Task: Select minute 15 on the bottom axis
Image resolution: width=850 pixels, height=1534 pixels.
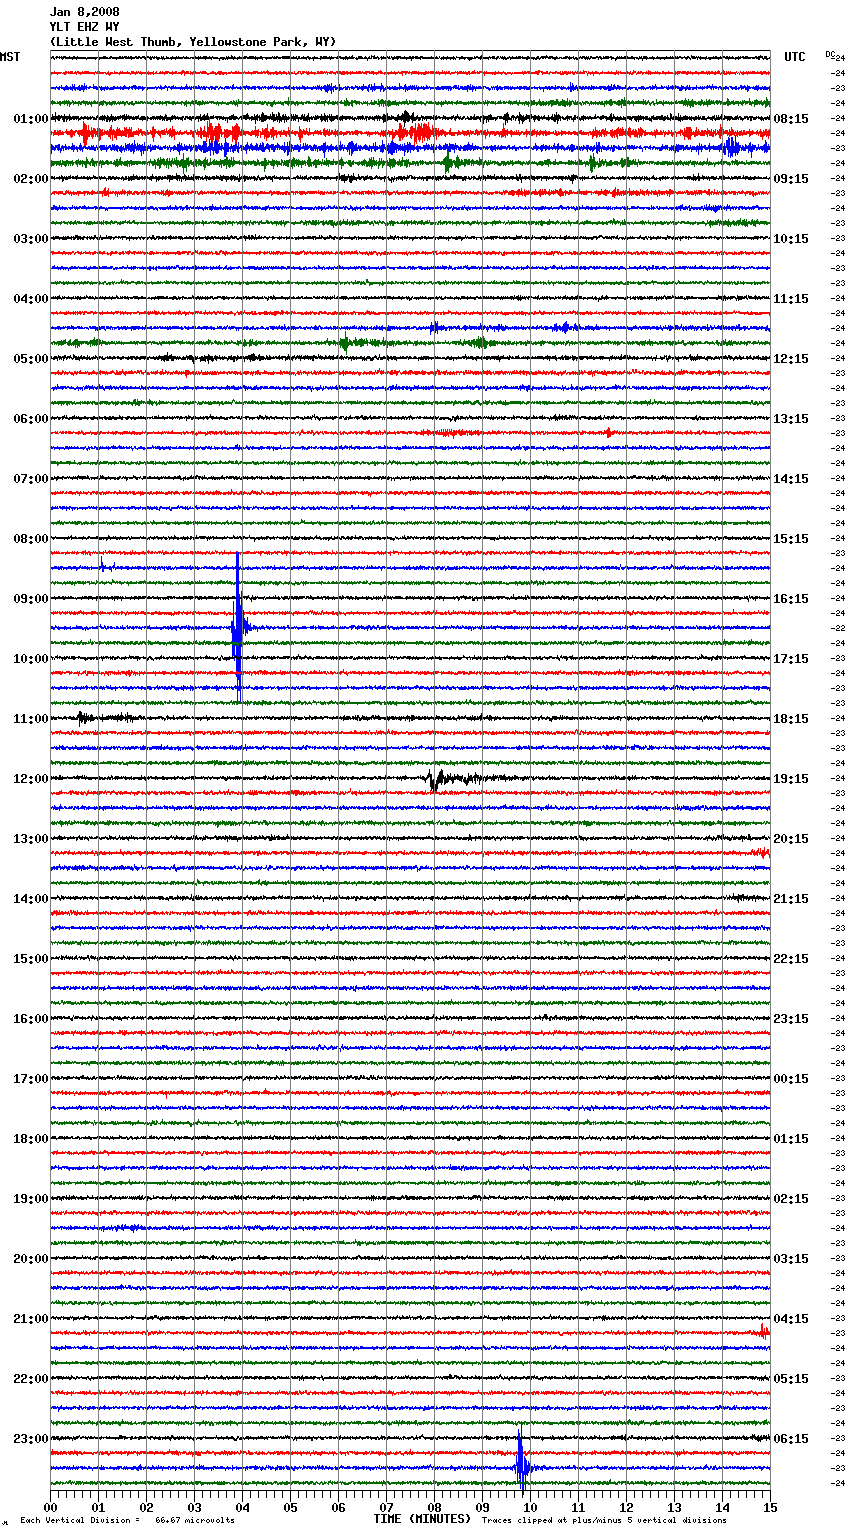Action: click(769, 1507)
